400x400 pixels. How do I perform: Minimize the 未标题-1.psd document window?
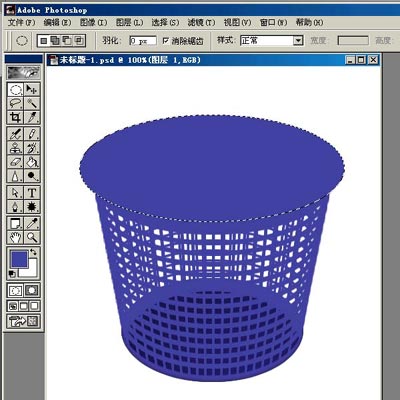(x=350, y=60)
